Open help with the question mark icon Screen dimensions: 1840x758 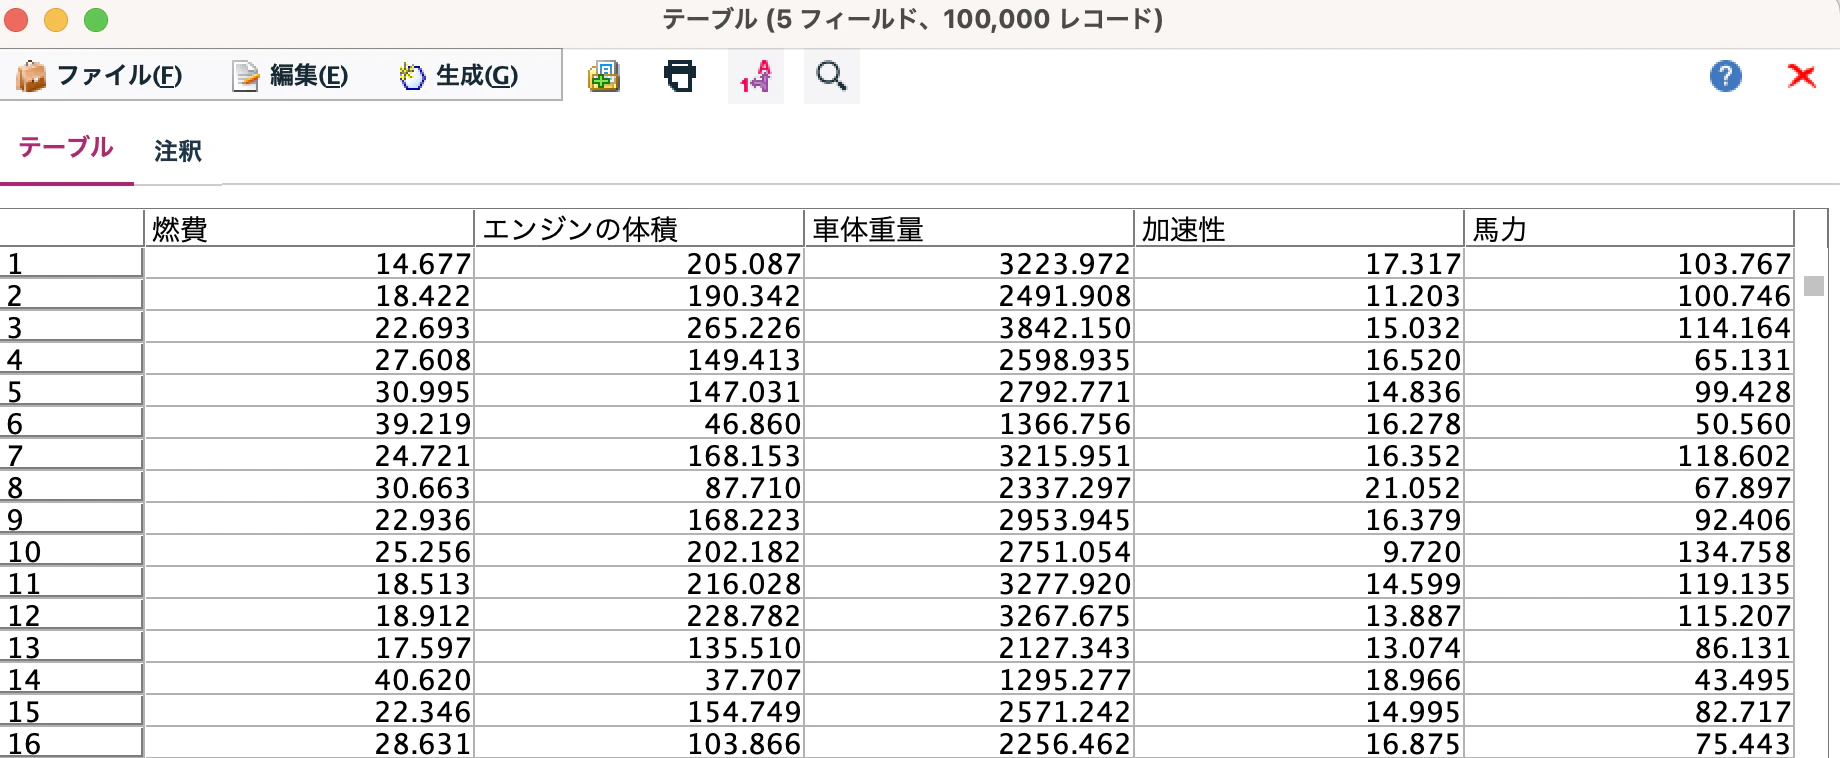point(1725,76)
